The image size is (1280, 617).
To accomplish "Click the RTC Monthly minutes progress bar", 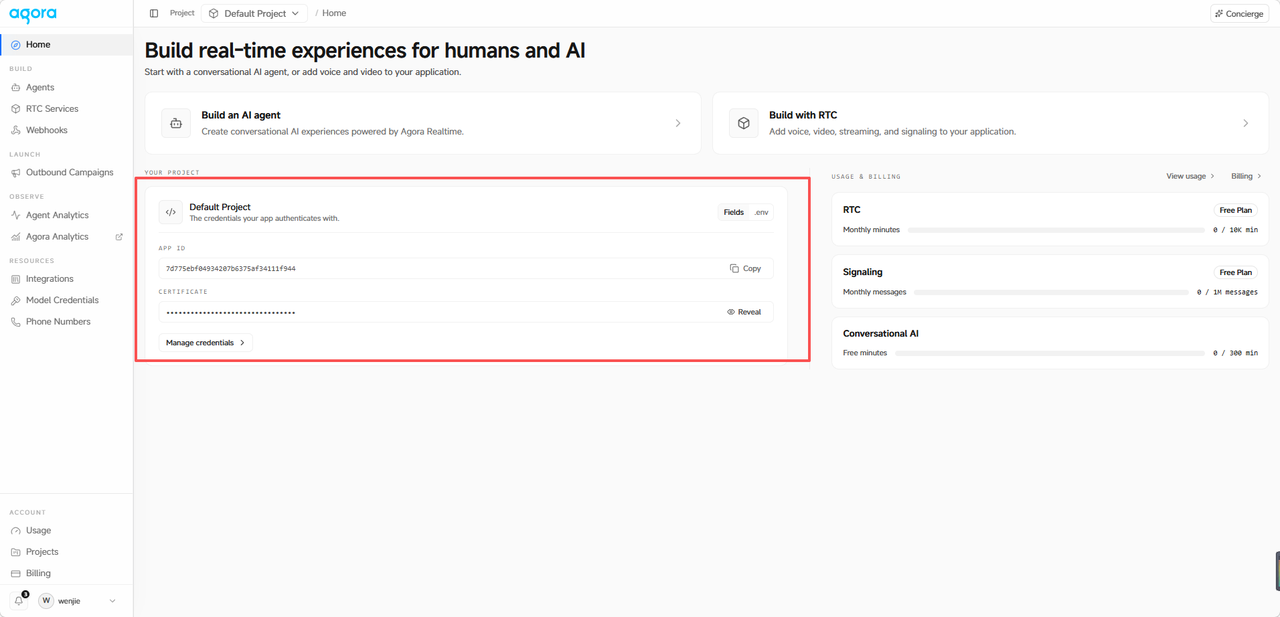I will coord(1055,230).
